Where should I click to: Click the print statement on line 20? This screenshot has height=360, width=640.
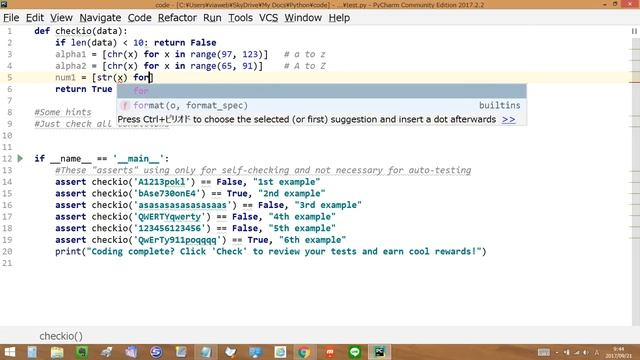271,251
